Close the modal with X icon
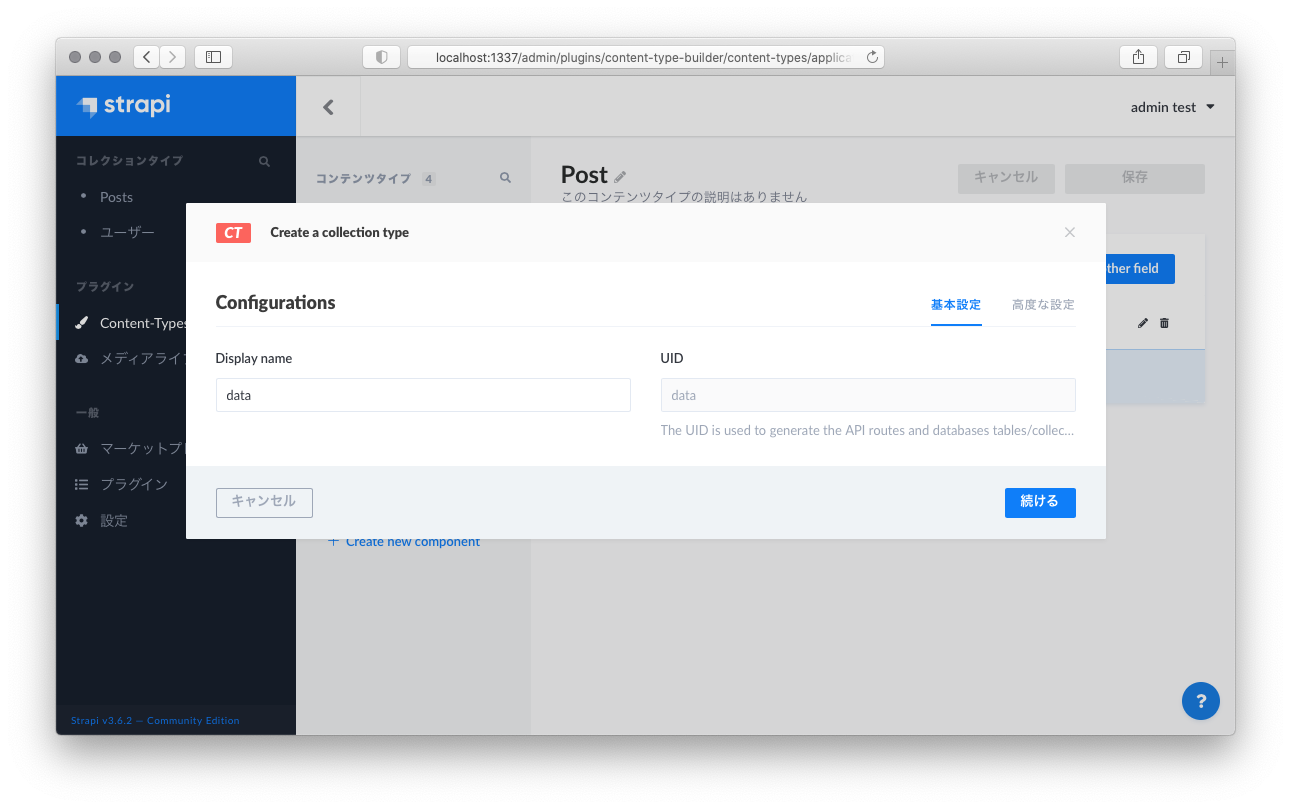 click(x=1070, y=232)
